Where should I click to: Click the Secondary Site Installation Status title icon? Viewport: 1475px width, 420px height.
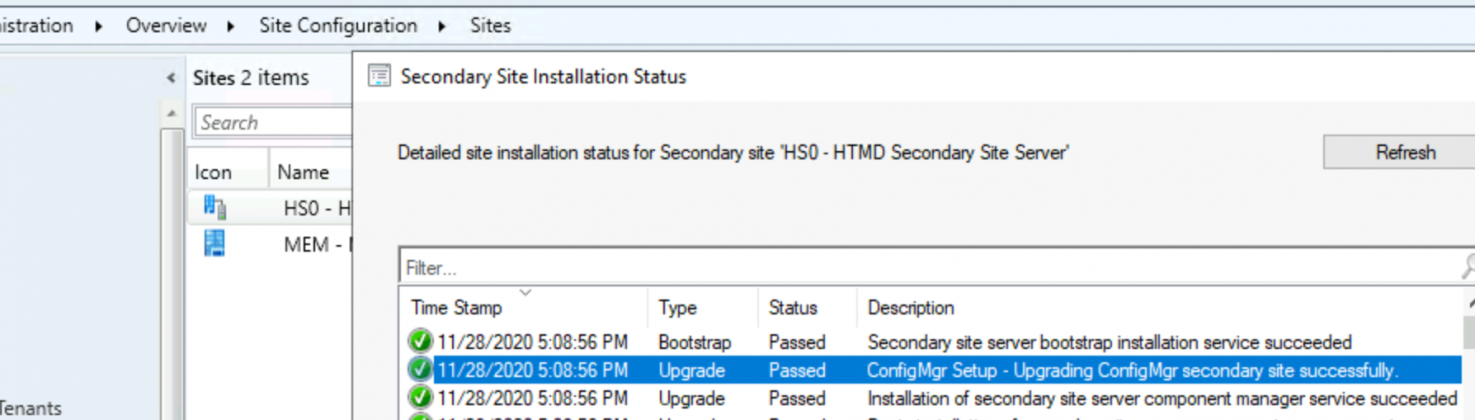(x=379, y=76)
